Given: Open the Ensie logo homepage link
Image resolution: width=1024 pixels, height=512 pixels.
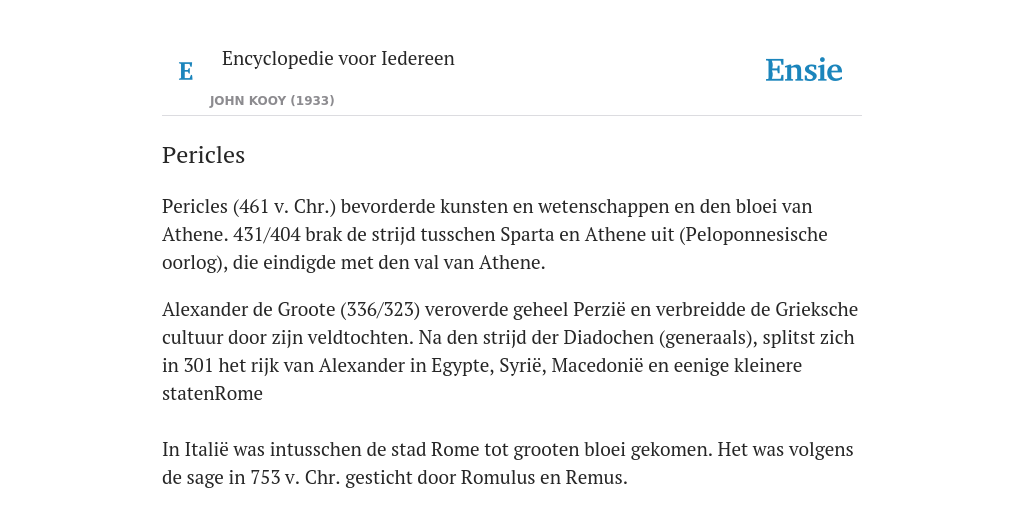Looking at the screenshot, I should point(804,71).
